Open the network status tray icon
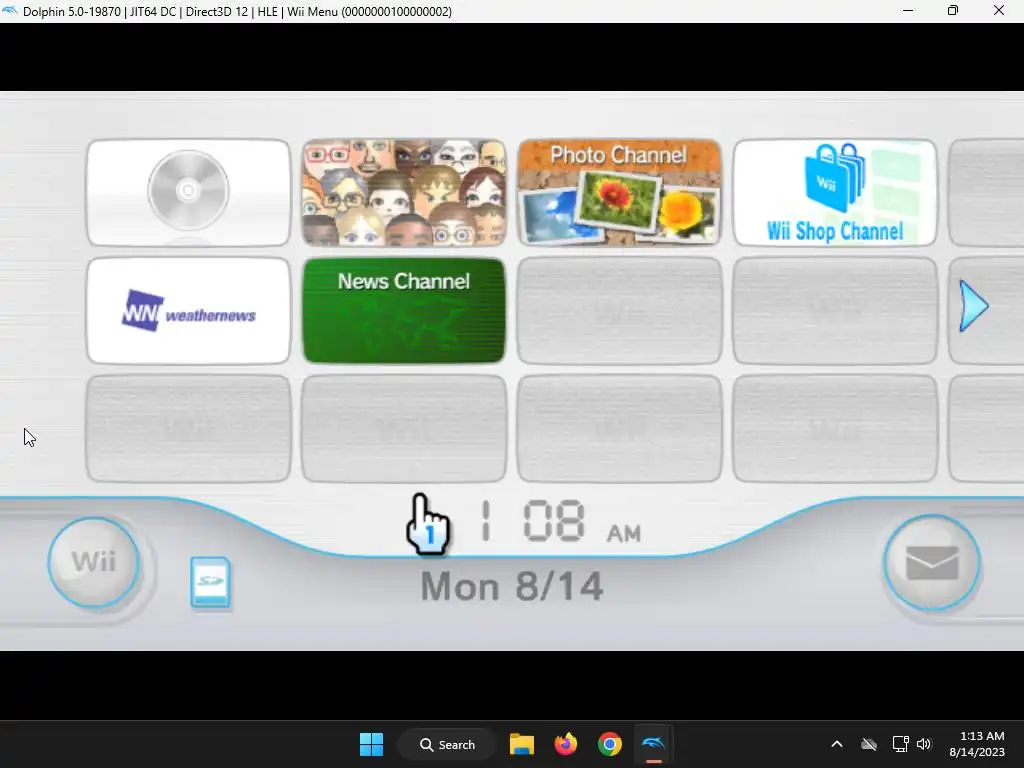1024x768 pixels. click(901, 744)
